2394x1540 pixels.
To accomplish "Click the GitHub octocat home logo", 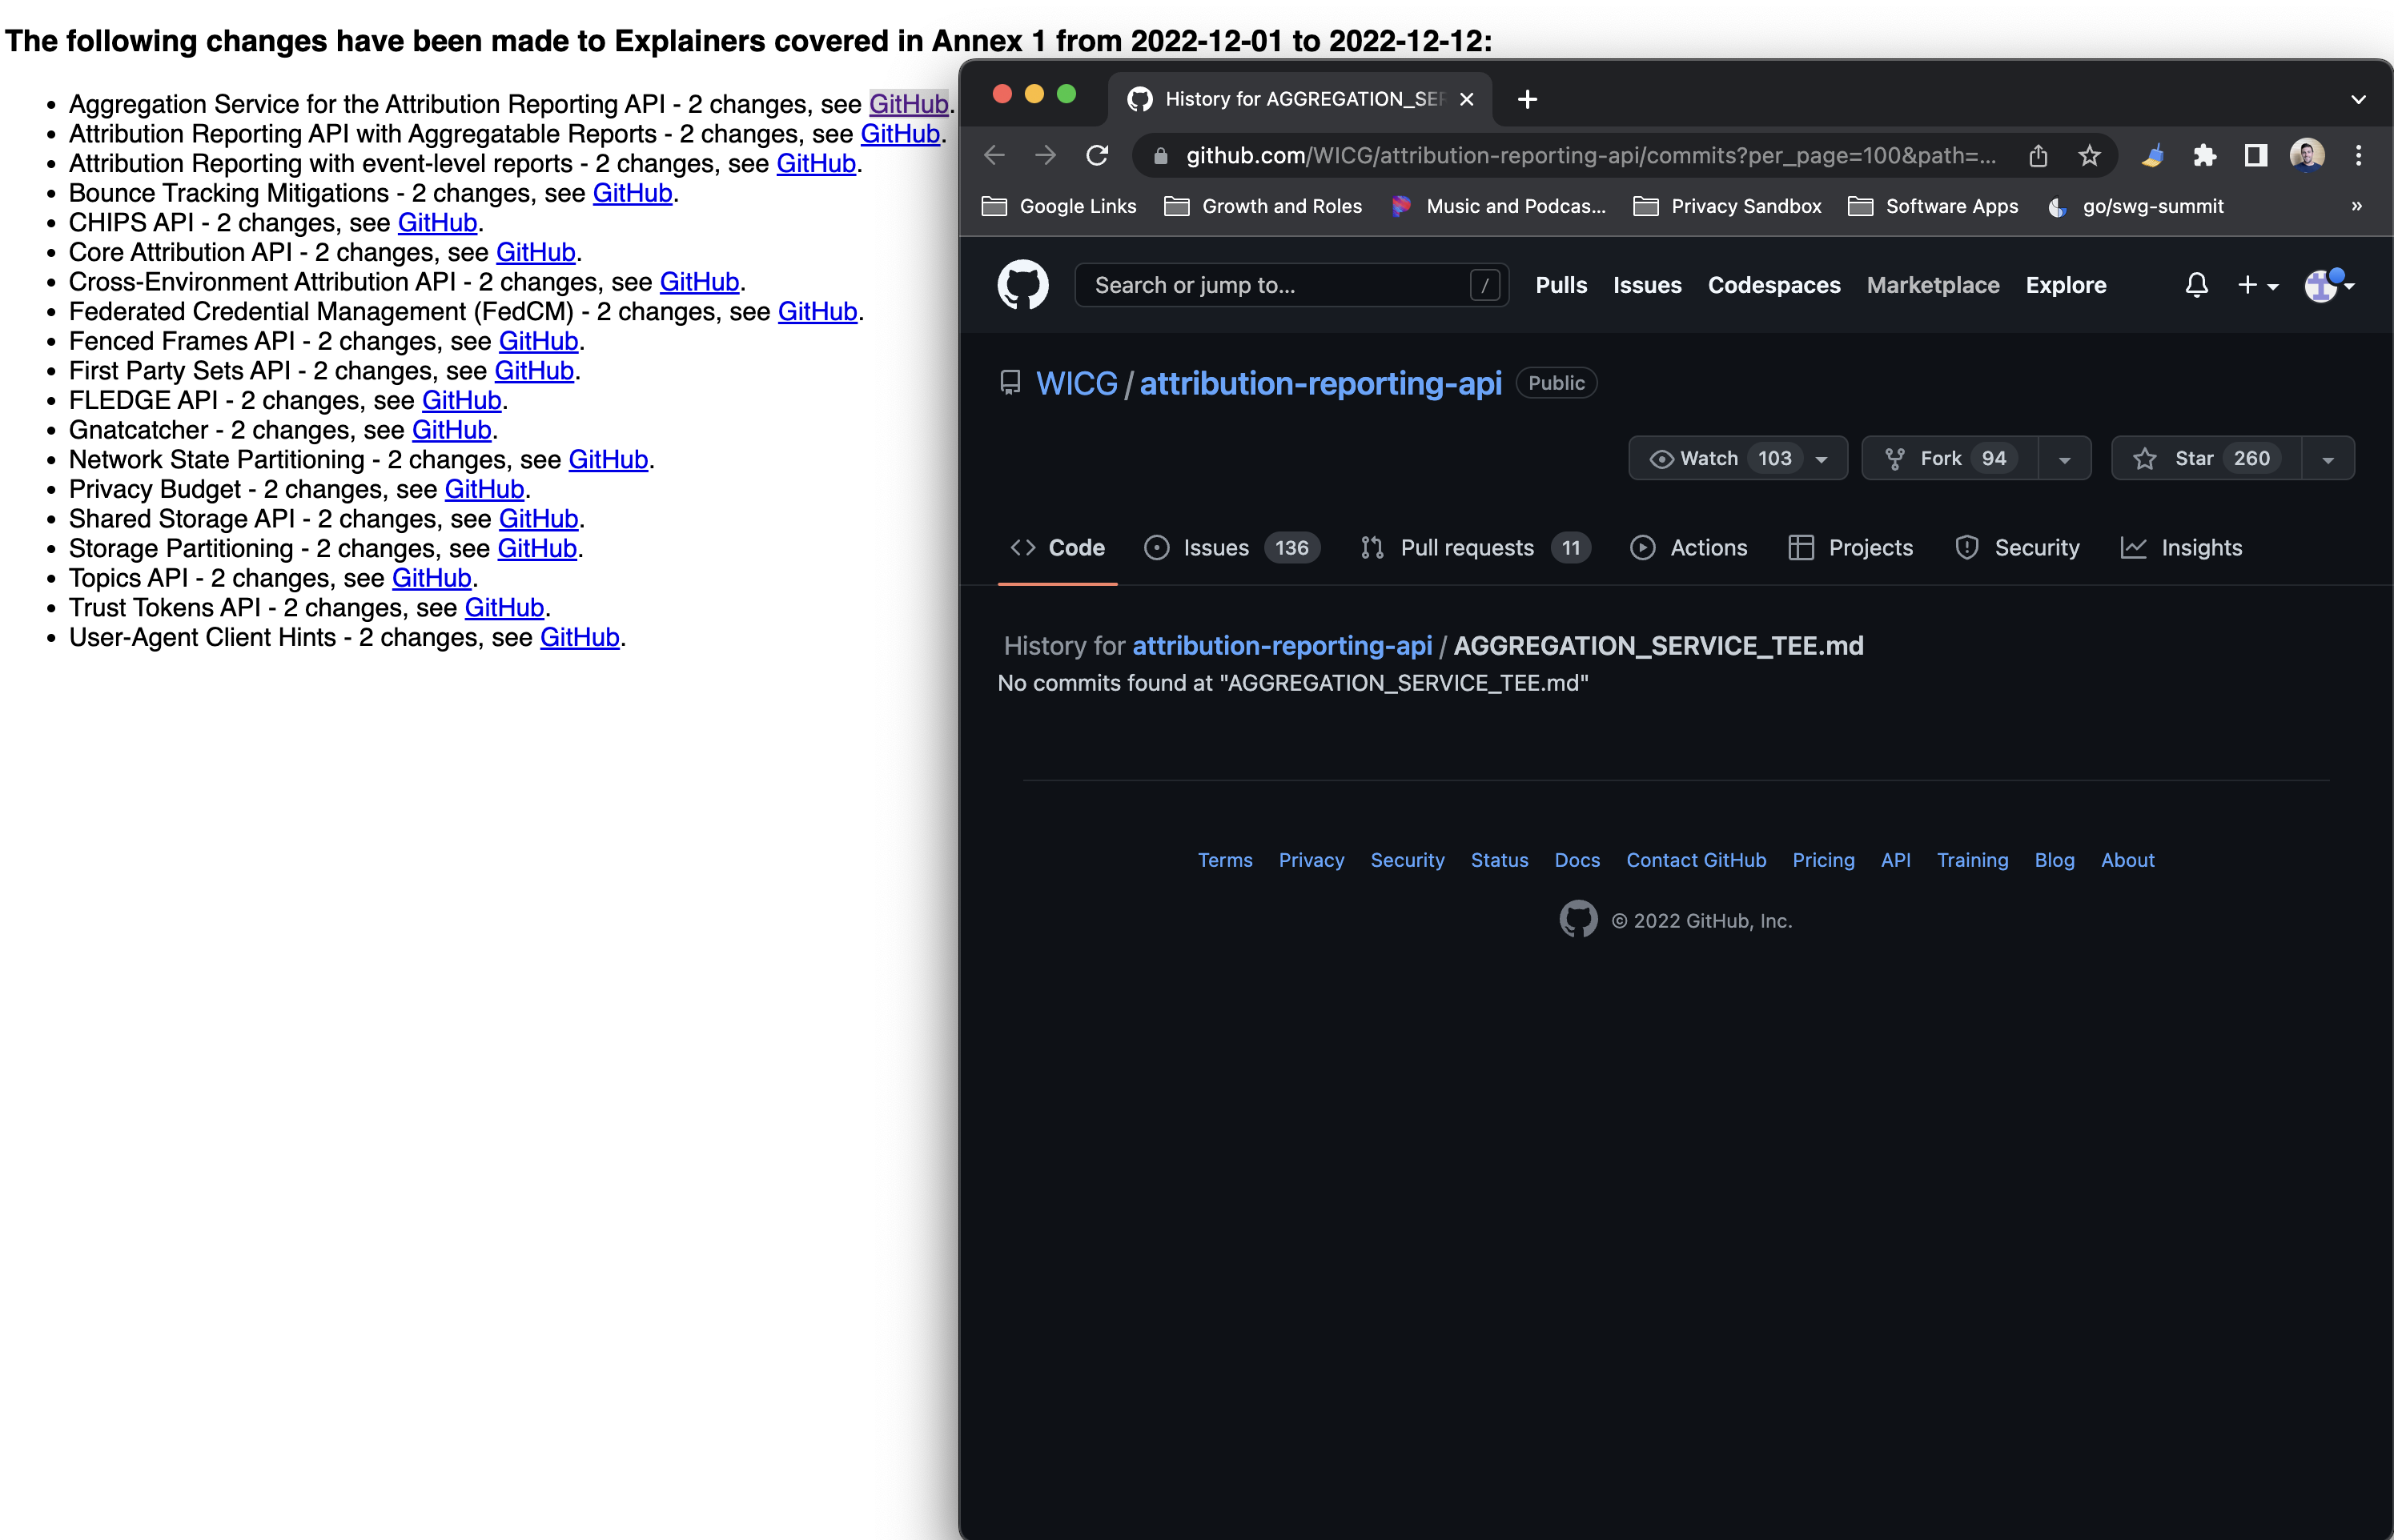I will [x=1022, y=284].
